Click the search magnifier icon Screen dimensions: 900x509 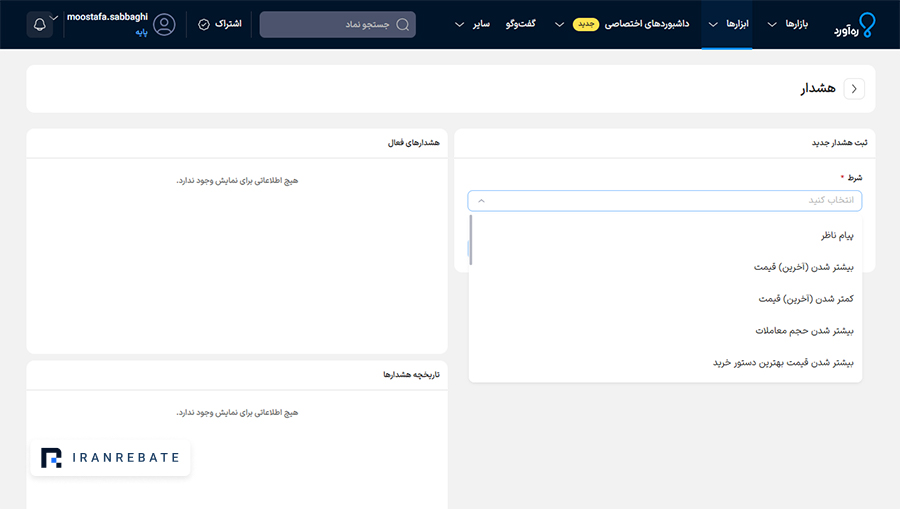tap(403, 25)
